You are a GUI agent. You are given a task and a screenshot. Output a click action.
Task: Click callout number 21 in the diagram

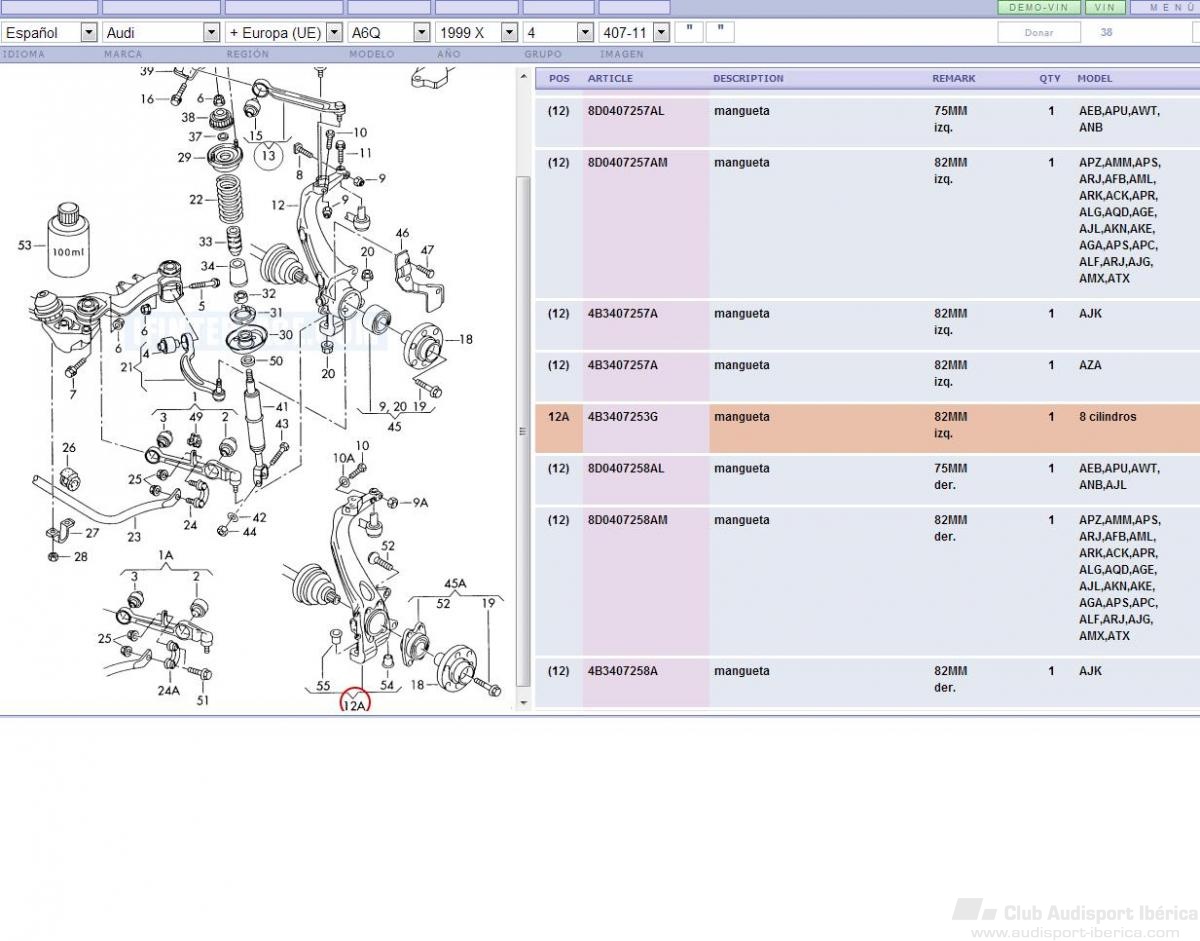pyautogui.click(x=126, y=368)
